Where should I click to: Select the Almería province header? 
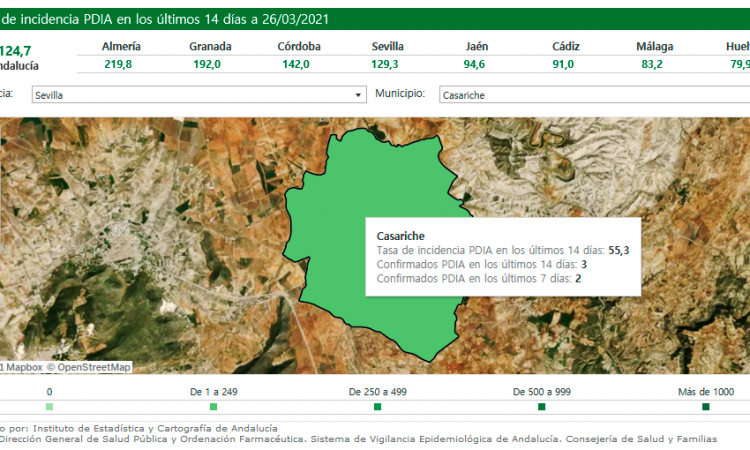[x=122, y=47]
